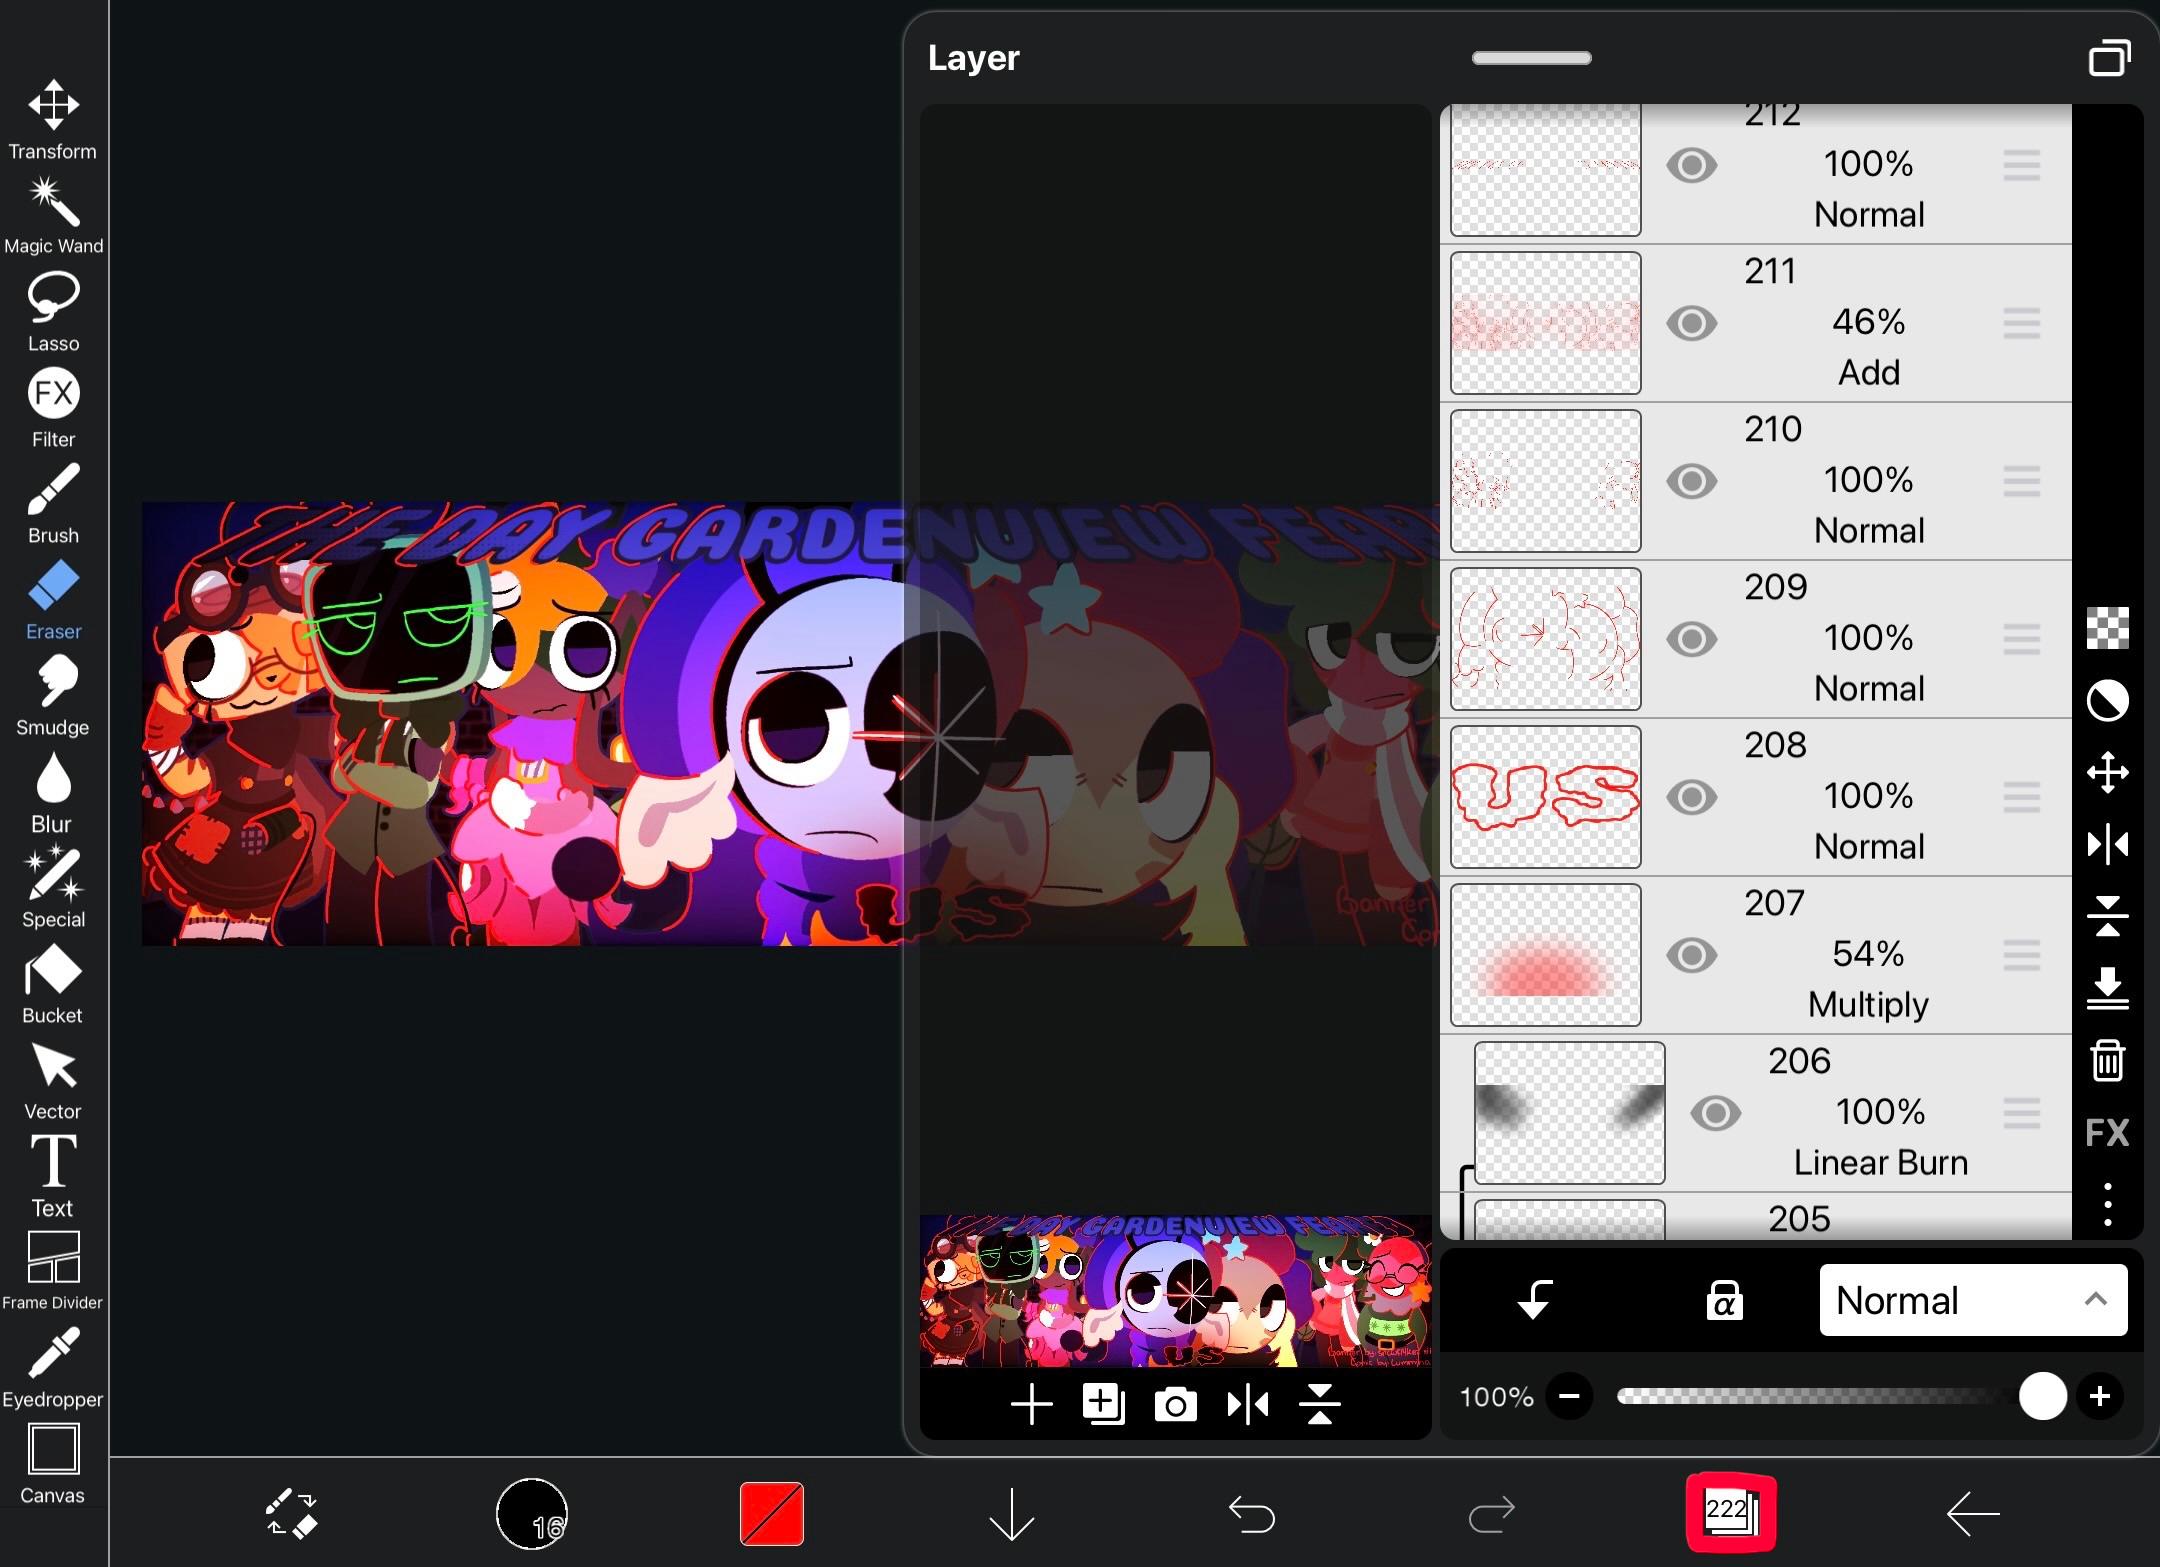Select layer 207 red glow thumbnail
The image size is (2160, 1567).
[1545, 955]
